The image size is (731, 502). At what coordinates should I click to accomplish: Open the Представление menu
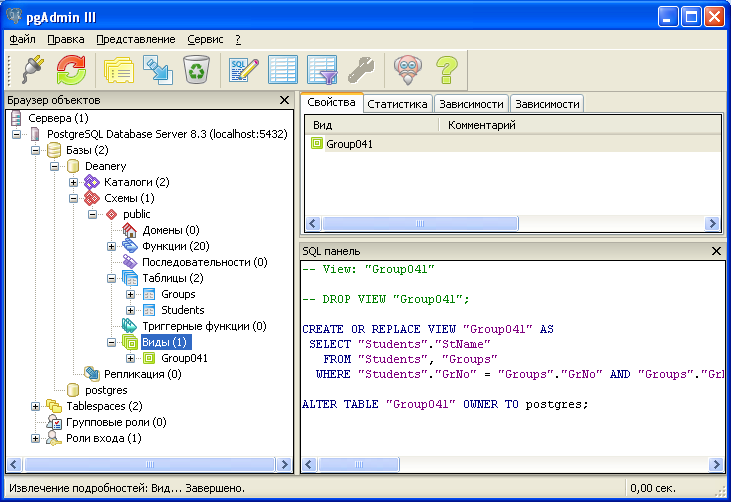click(x=136, y=39)
